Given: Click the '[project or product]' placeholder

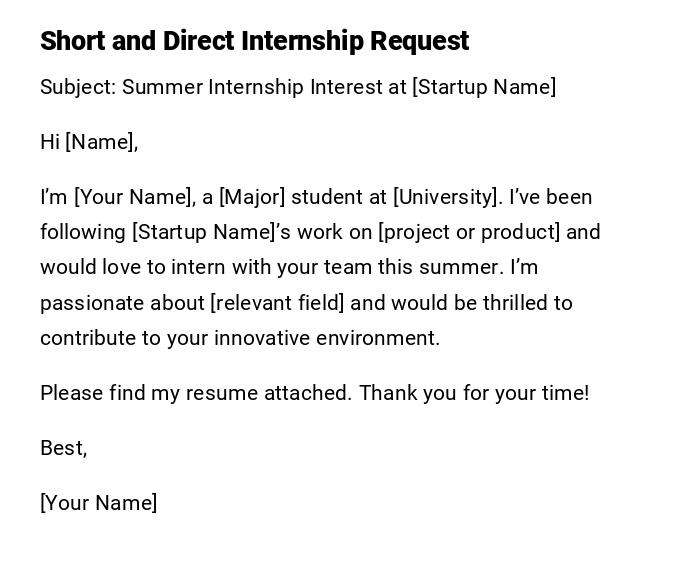Looking at the screenshot, I should point(469,232).
